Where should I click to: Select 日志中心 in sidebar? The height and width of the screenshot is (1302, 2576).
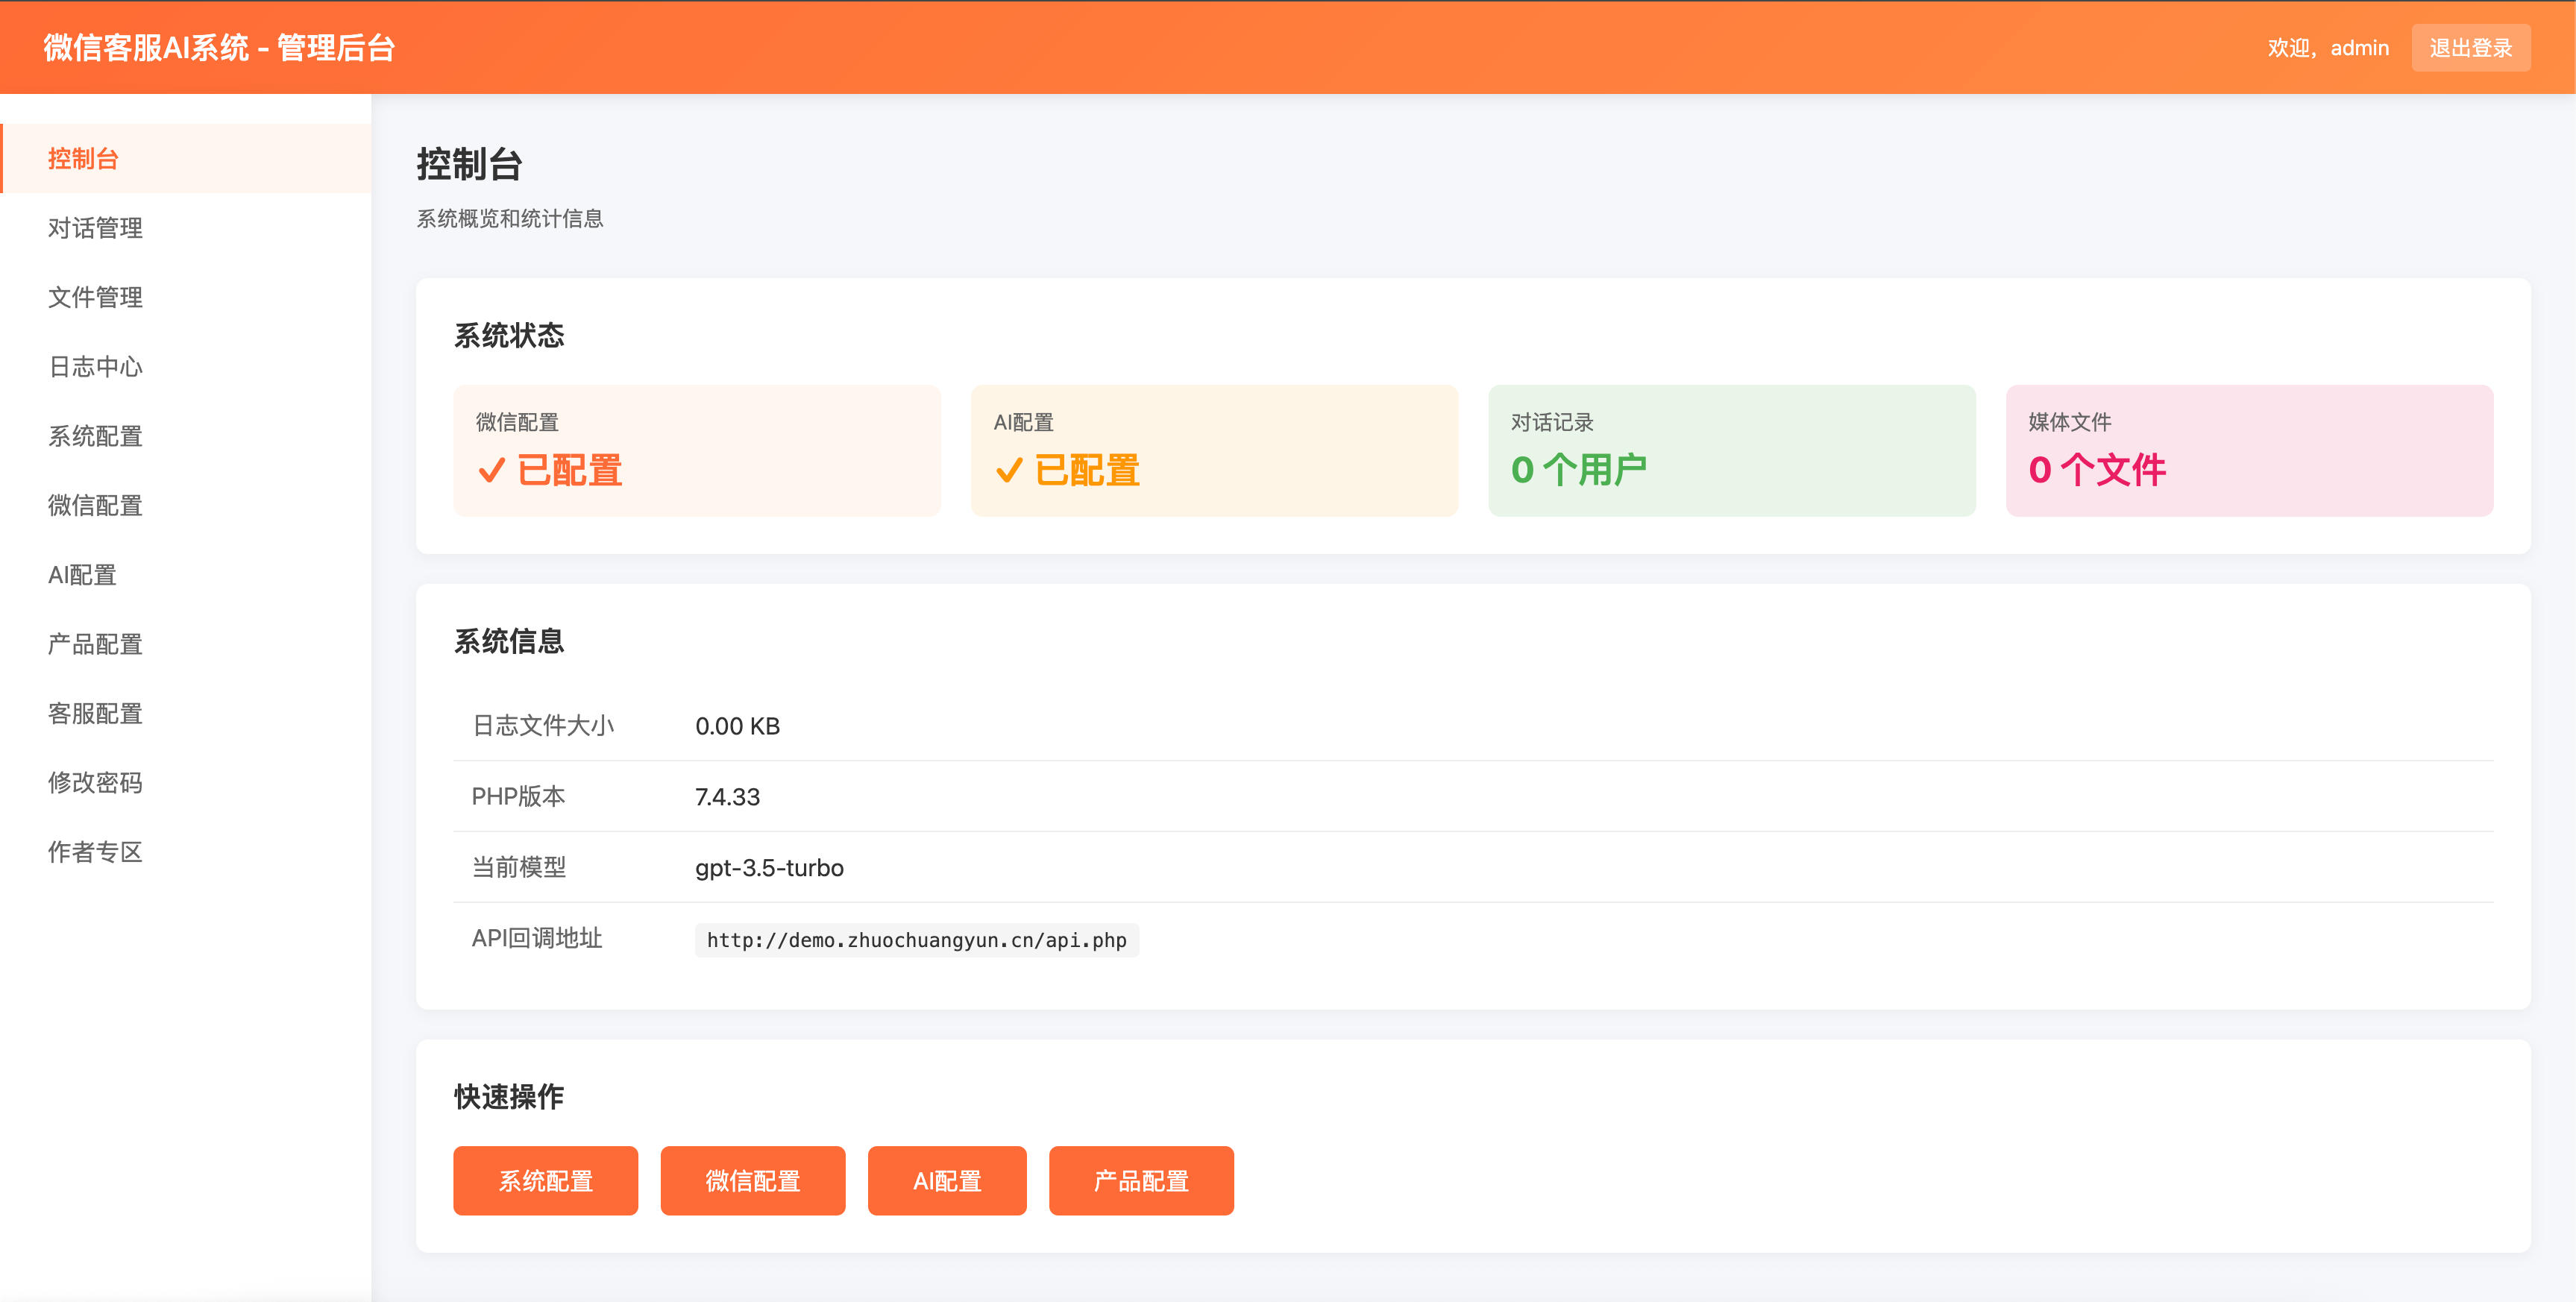pos(186,367)
